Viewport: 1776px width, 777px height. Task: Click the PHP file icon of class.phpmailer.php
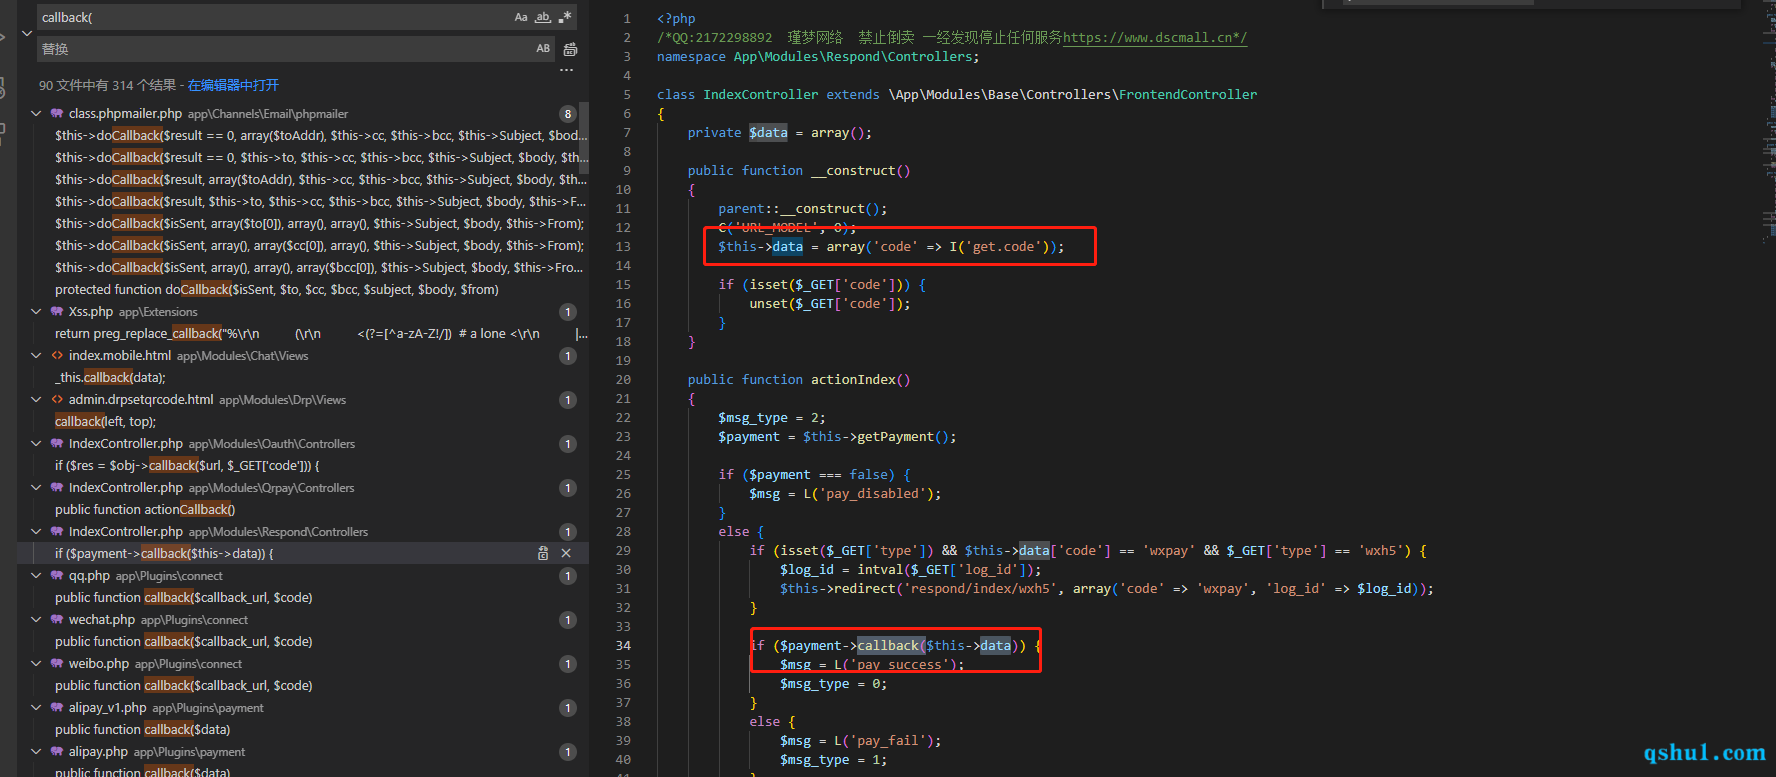pos(57,114)
